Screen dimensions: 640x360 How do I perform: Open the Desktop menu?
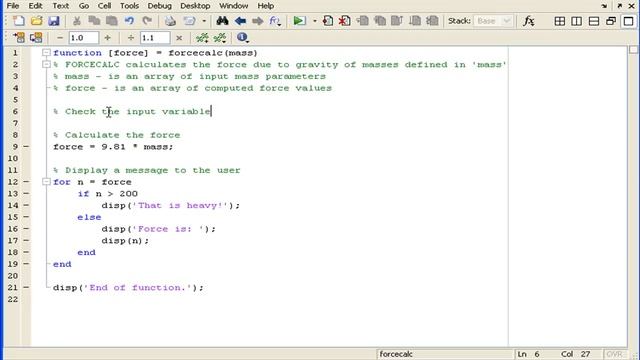click(x=195, y=6)
